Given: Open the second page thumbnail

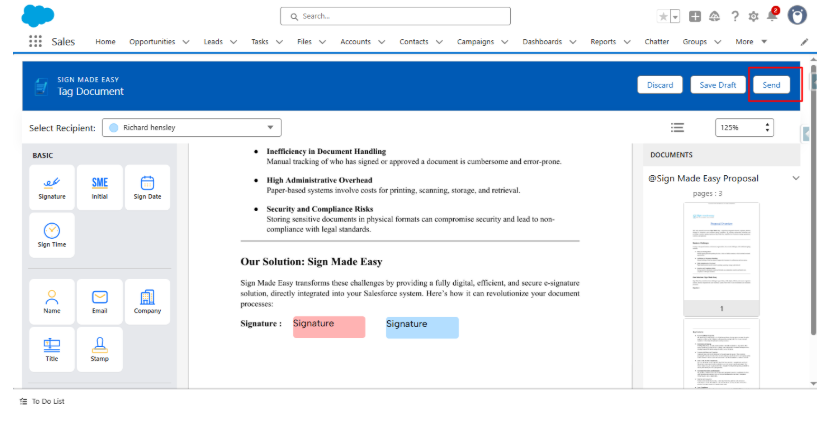Looking at the screenshot, I should click(721, 353).
